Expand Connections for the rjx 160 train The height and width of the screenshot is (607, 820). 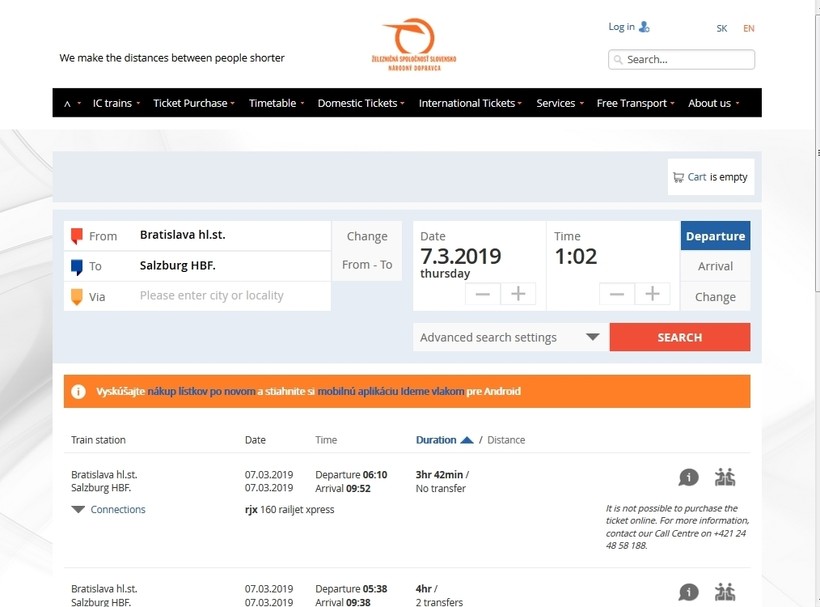[109, 509]
